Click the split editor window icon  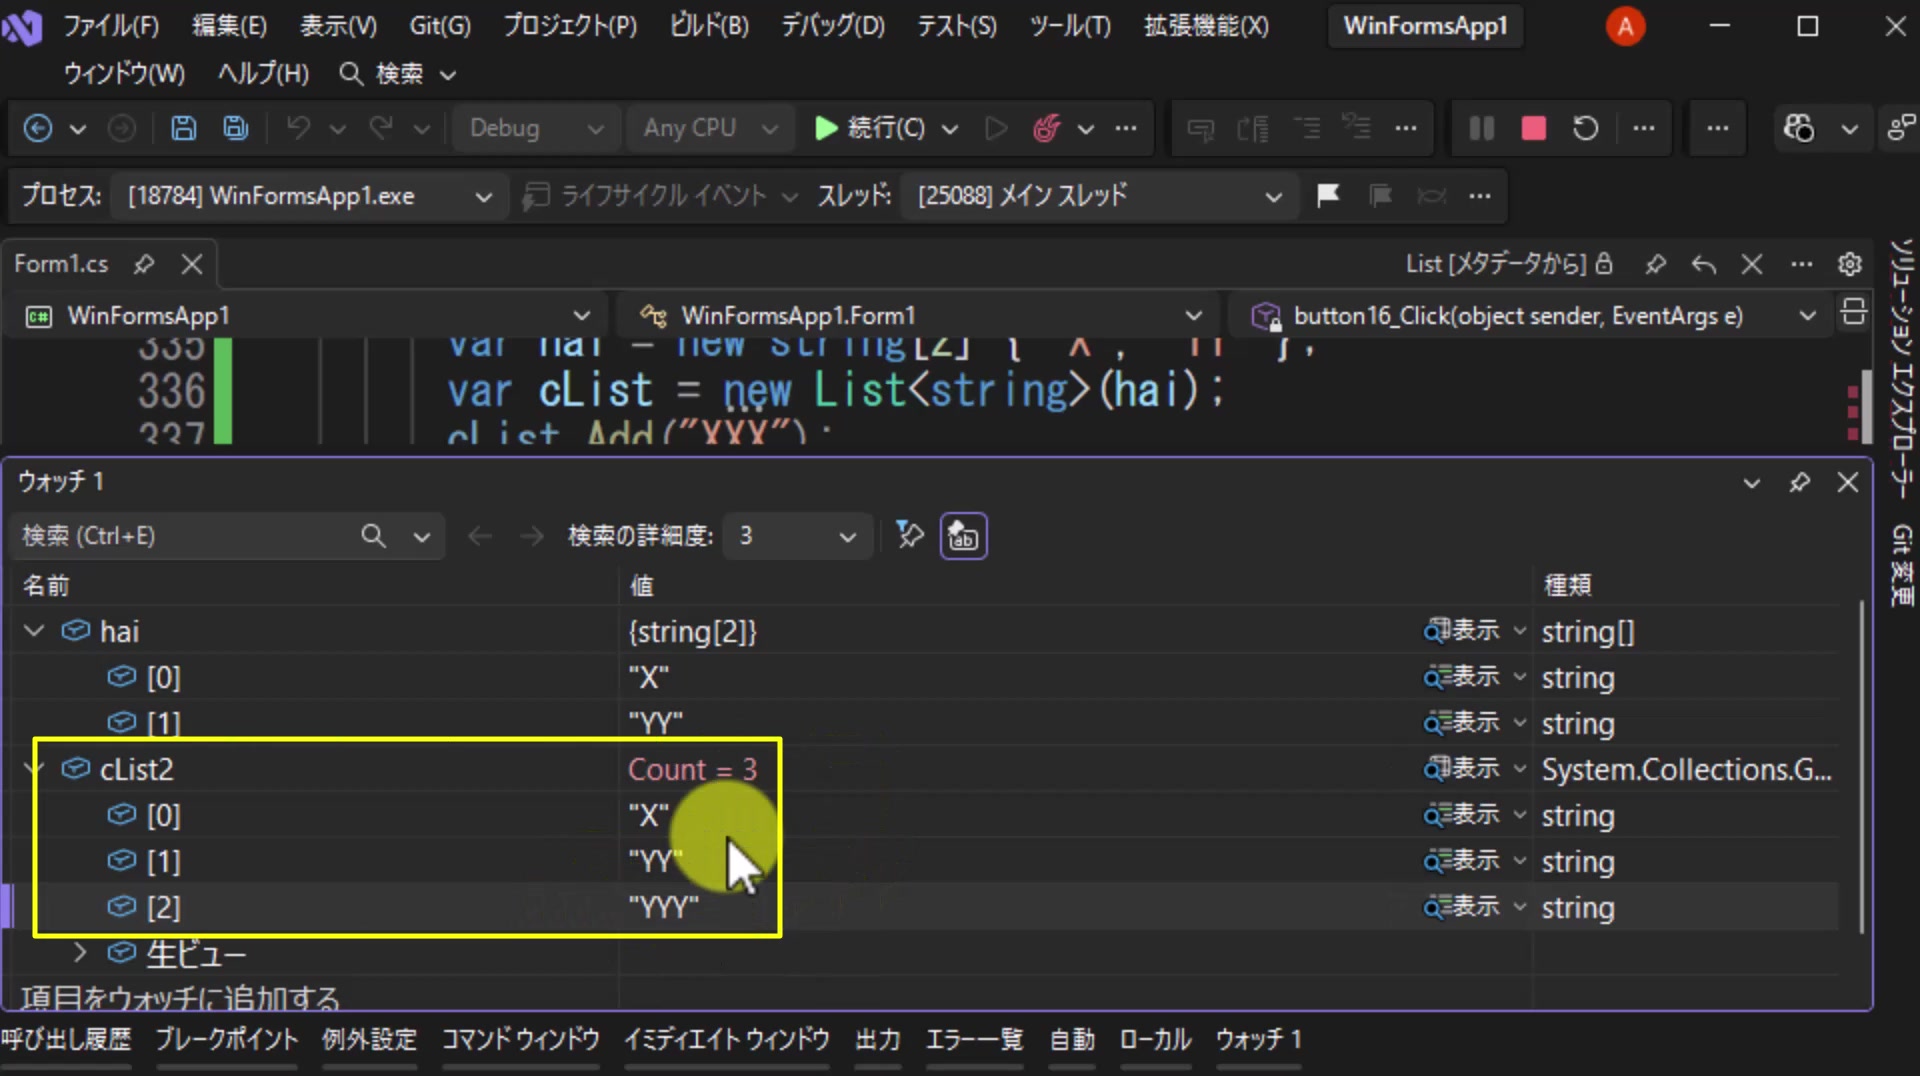(x=1853, y=313)
